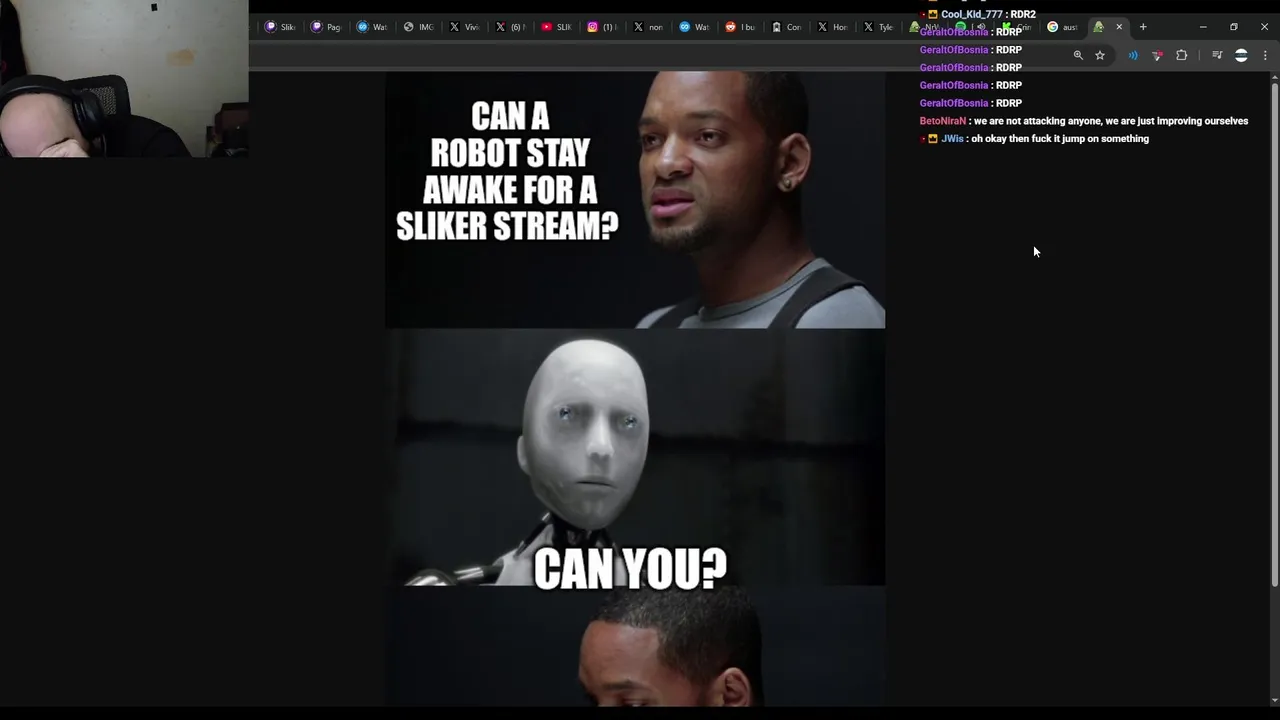Click the 'CAN YOU?' robot meme panel
The height and width of the screenshot is (720, 1280).
point(635,457)
